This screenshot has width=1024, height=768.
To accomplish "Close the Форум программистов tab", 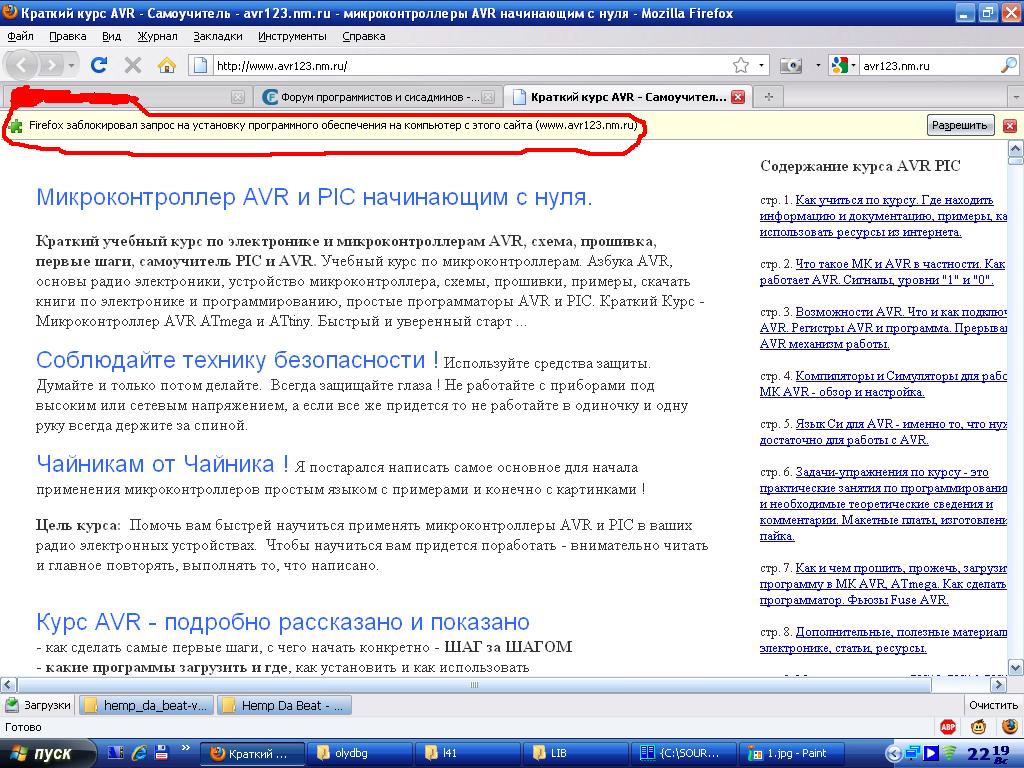I will click(x=488, y=97).
